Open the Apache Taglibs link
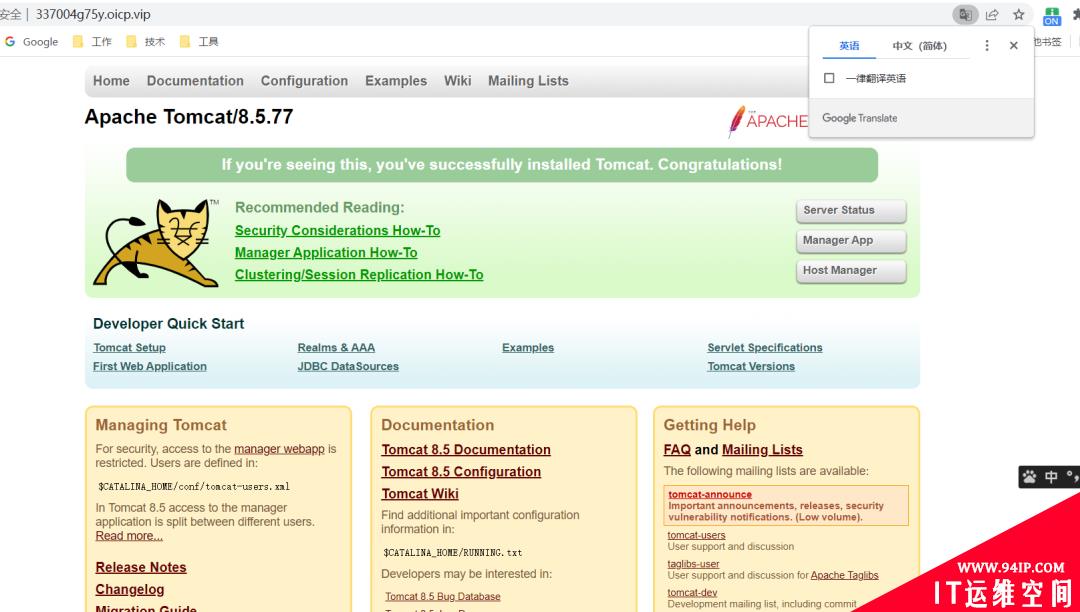 point(844,575)
